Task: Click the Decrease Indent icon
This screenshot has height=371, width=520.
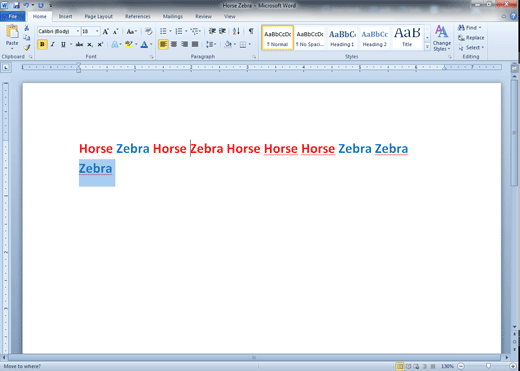Action: (x=212, y=31)
